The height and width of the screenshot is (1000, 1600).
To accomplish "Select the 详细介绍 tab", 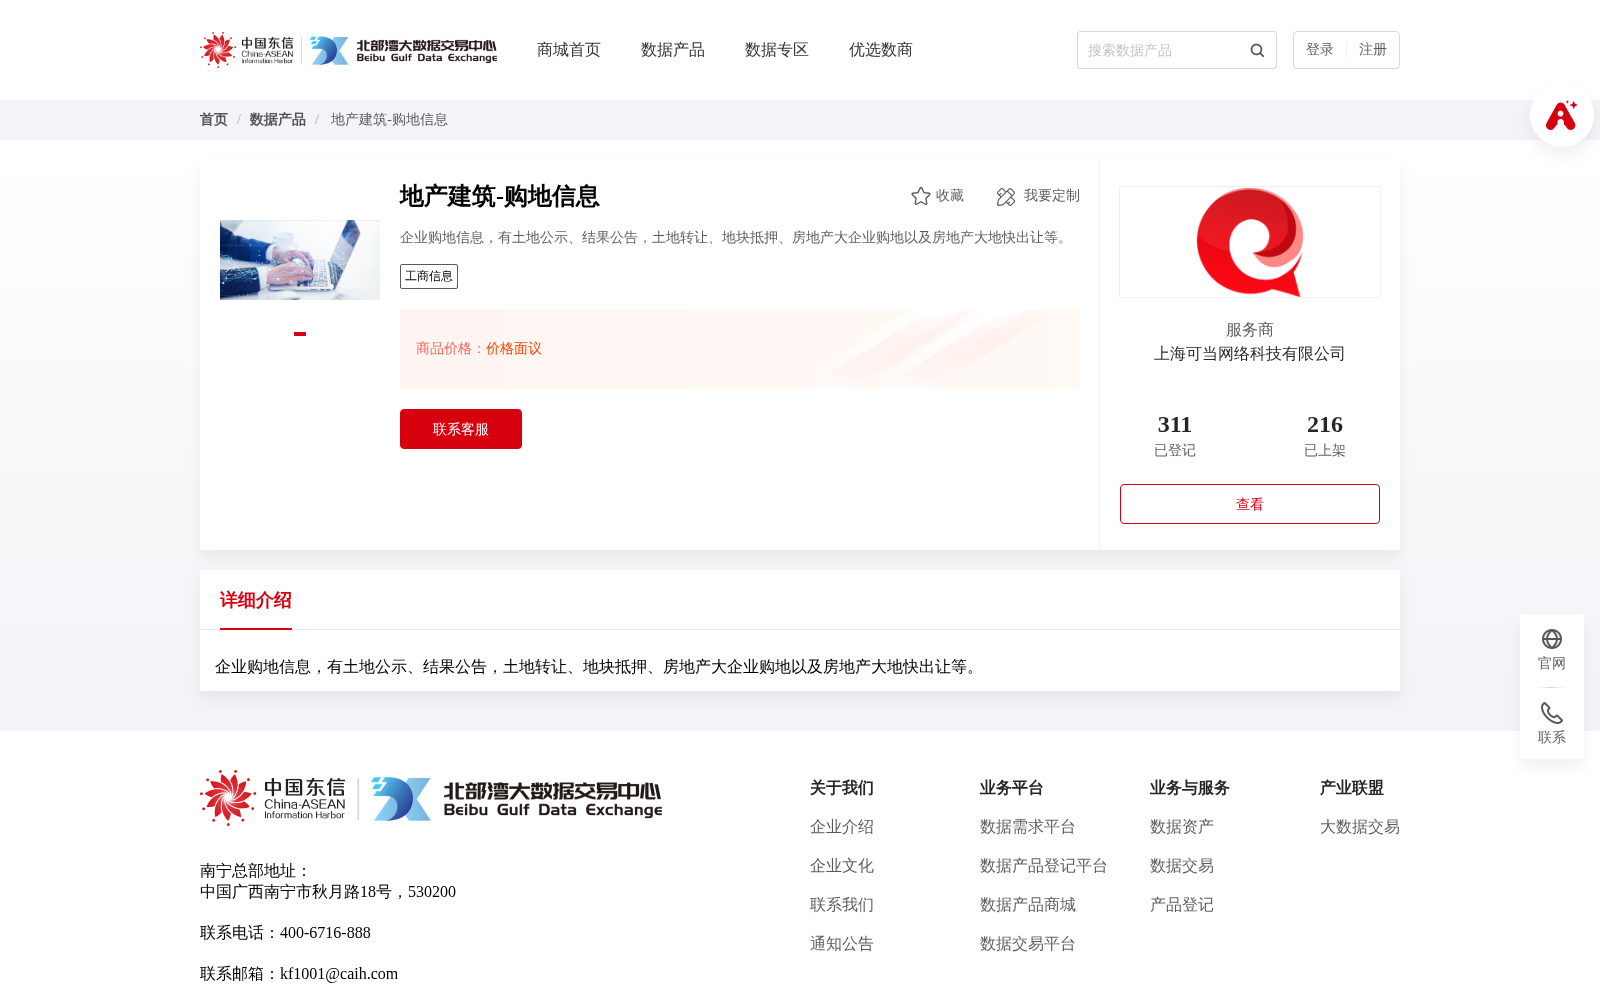I will pos(256,600).
